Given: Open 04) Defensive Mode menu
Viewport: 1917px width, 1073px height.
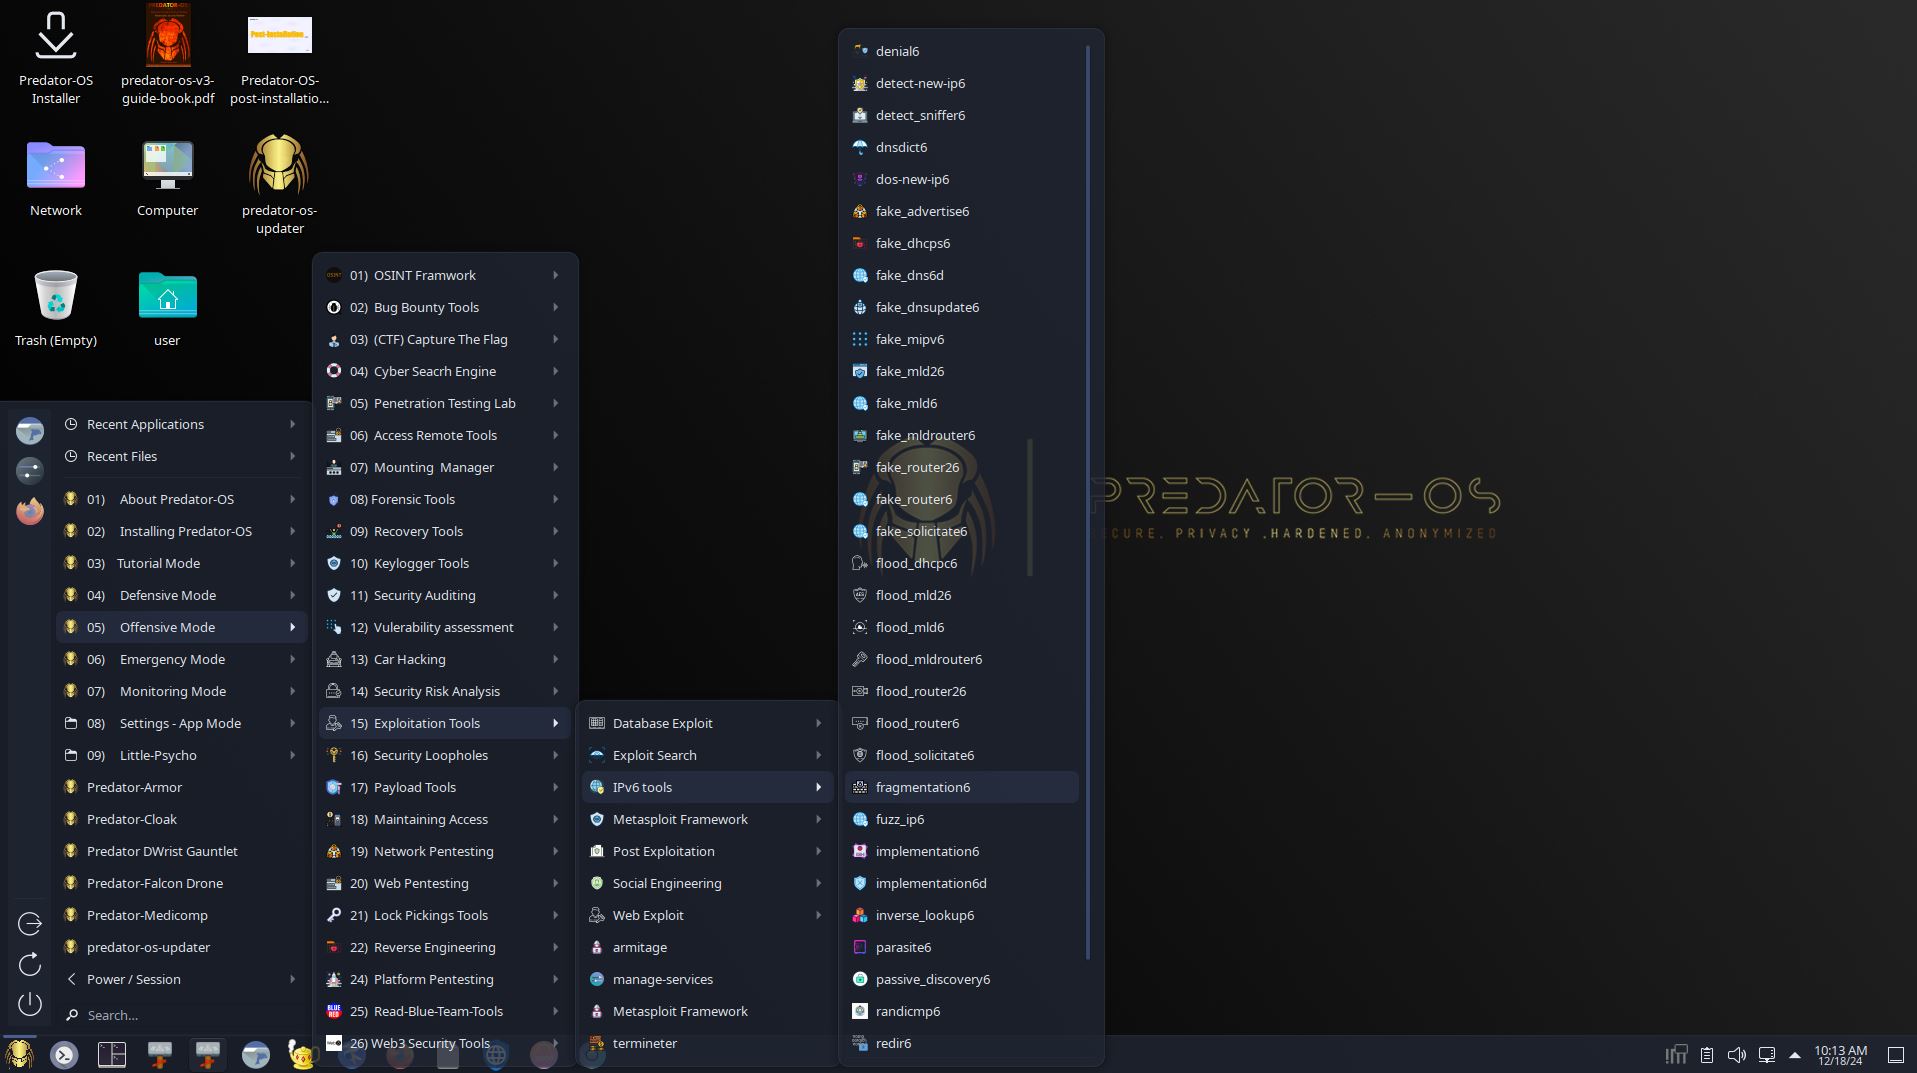Looking at the screenshot, I should (180, 595).
